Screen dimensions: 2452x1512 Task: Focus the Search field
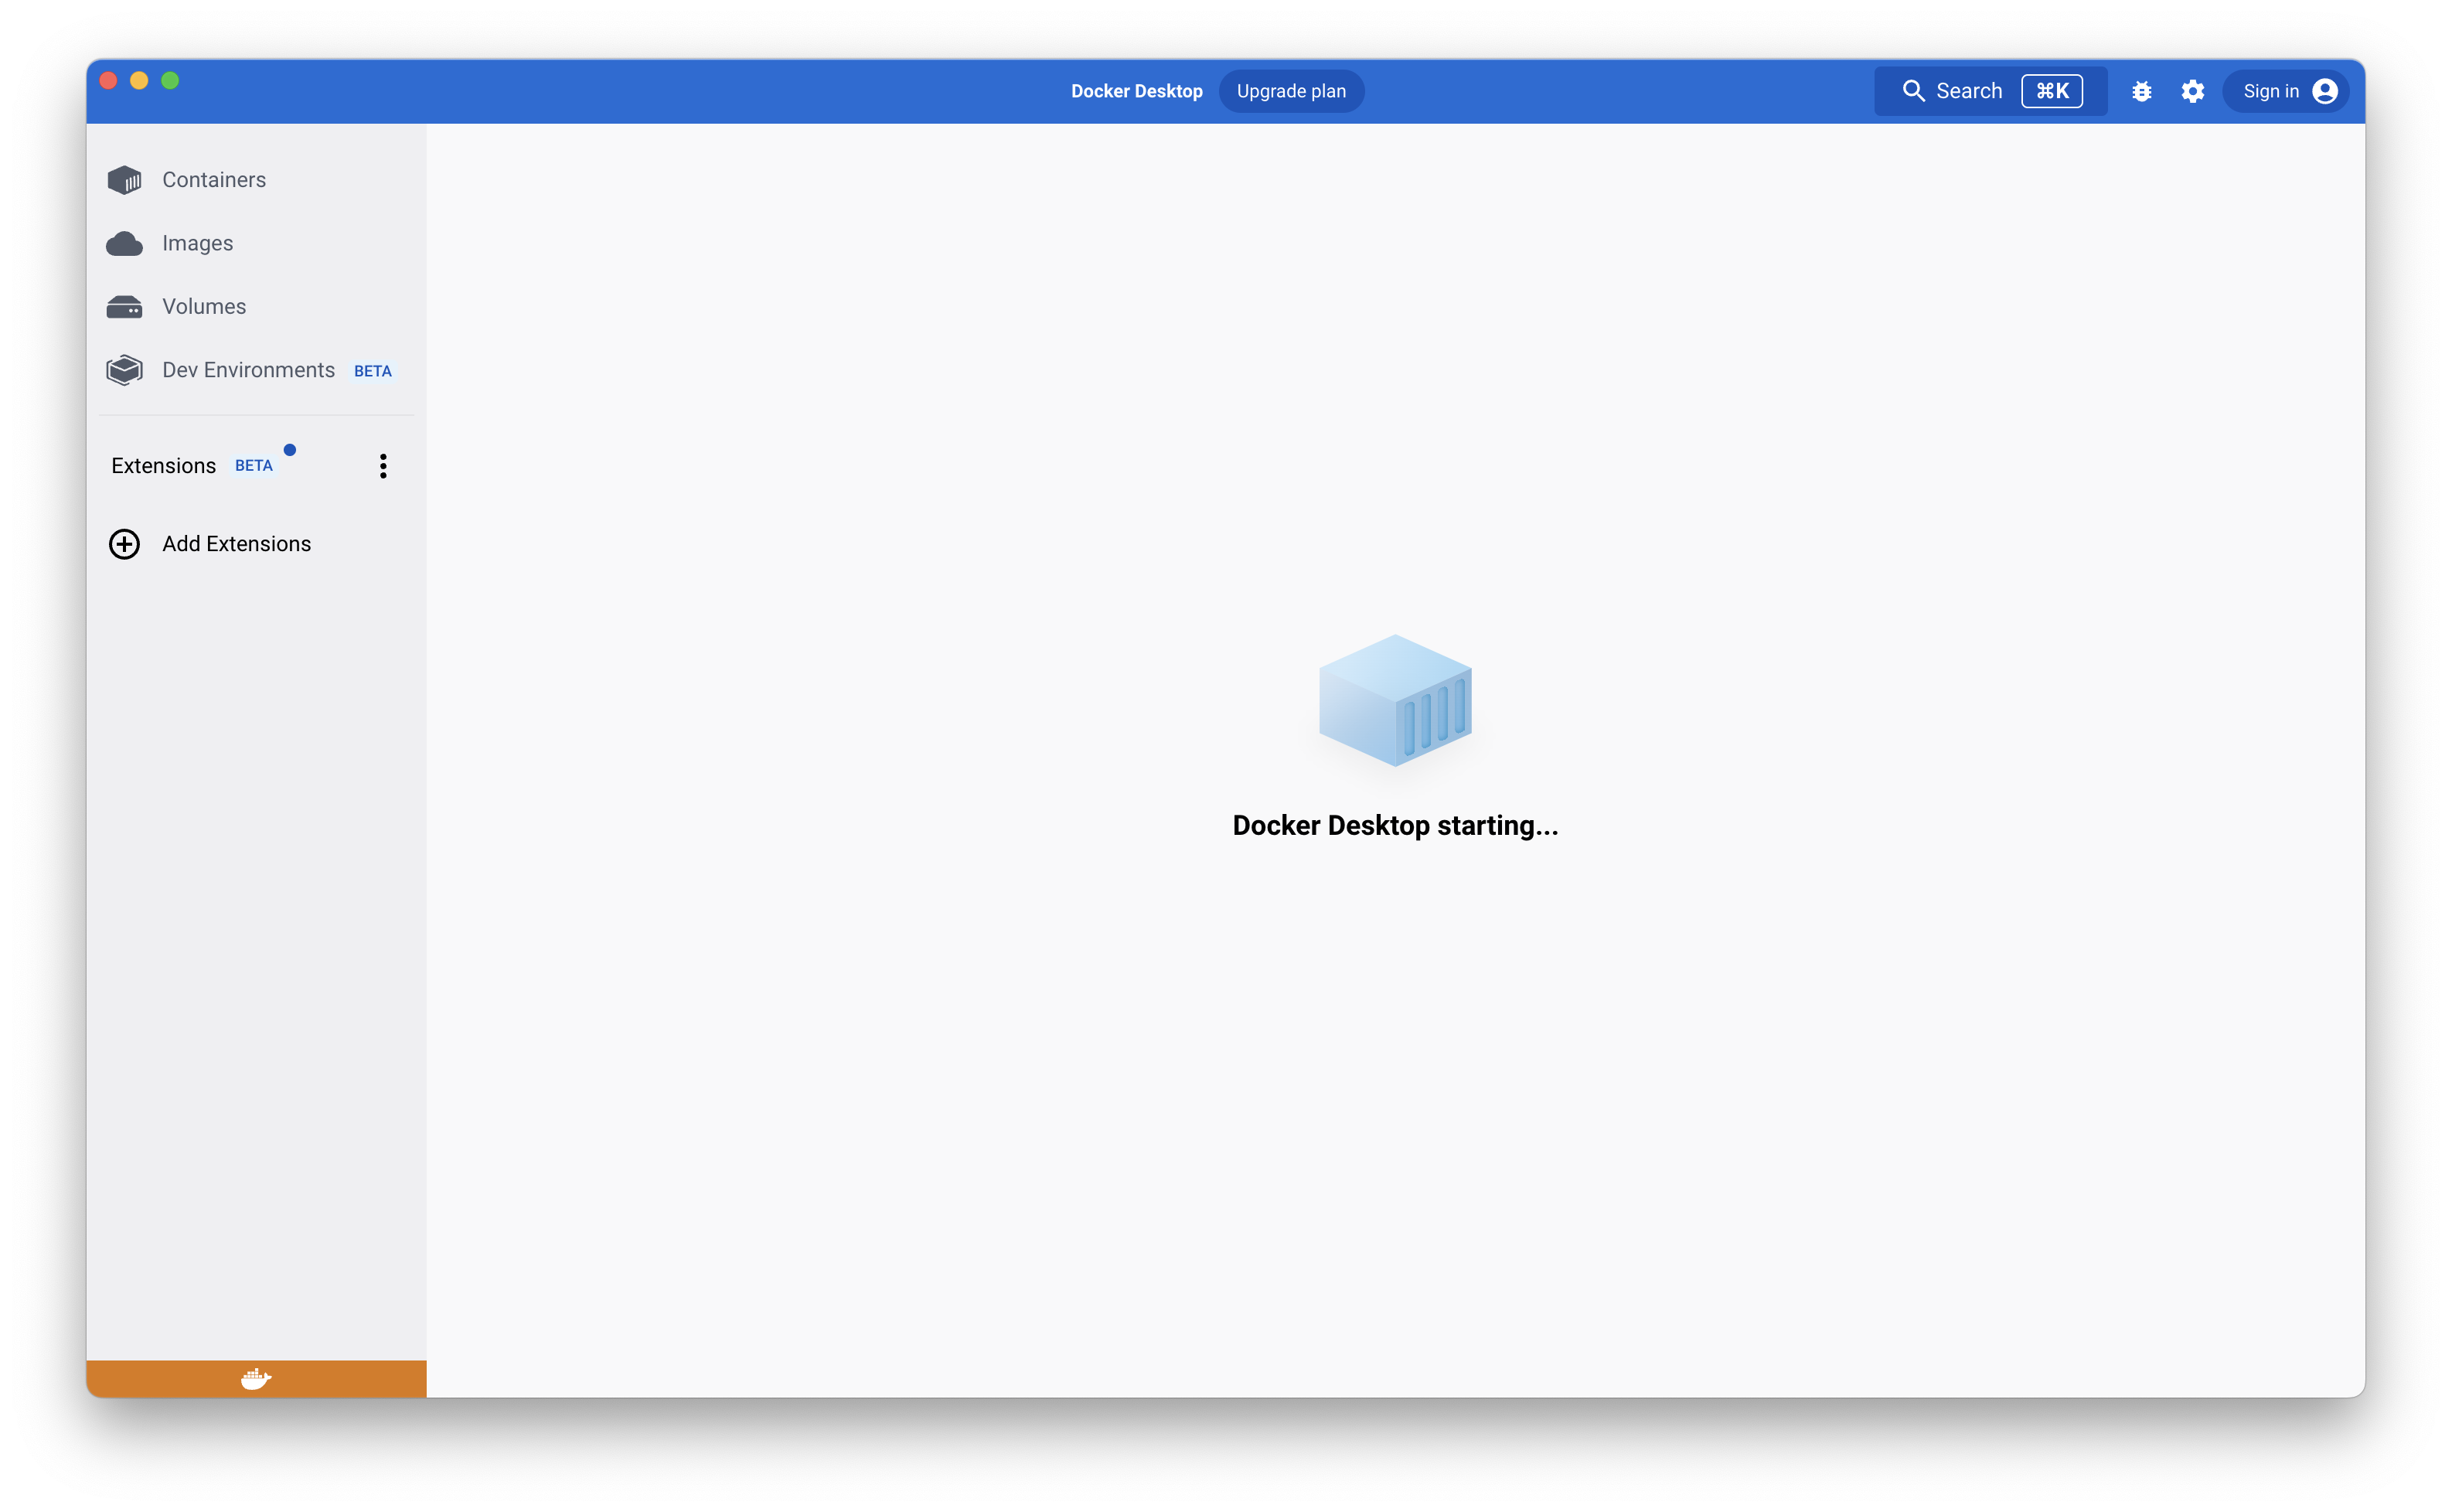pyautogui.click(x=1968, y=91)
